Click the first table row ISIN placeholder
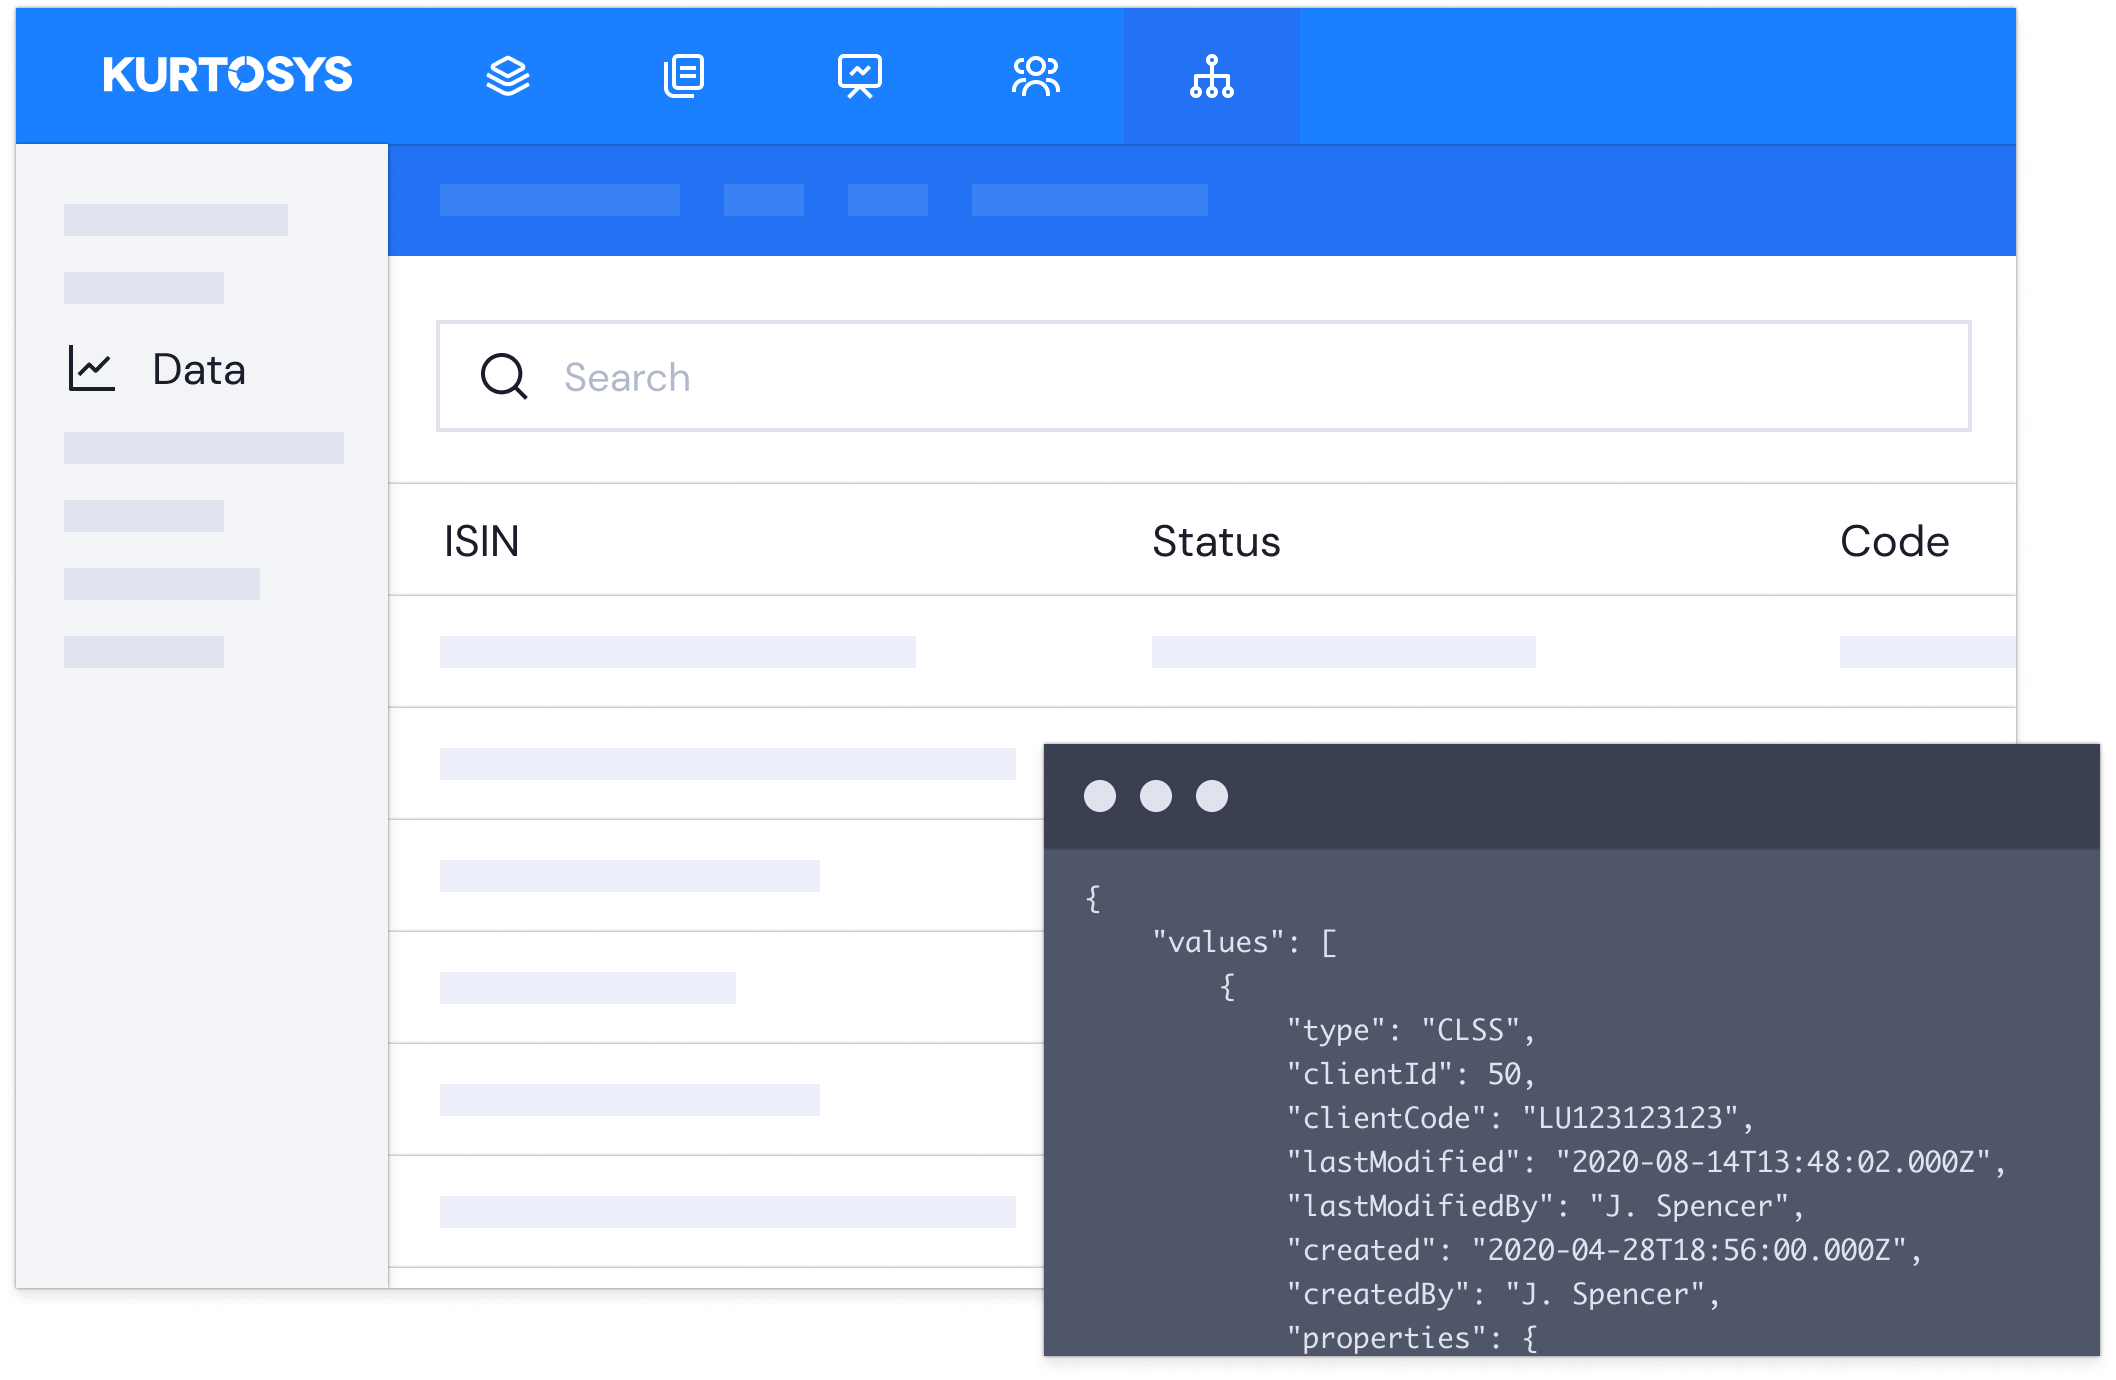 pos(677,652)
